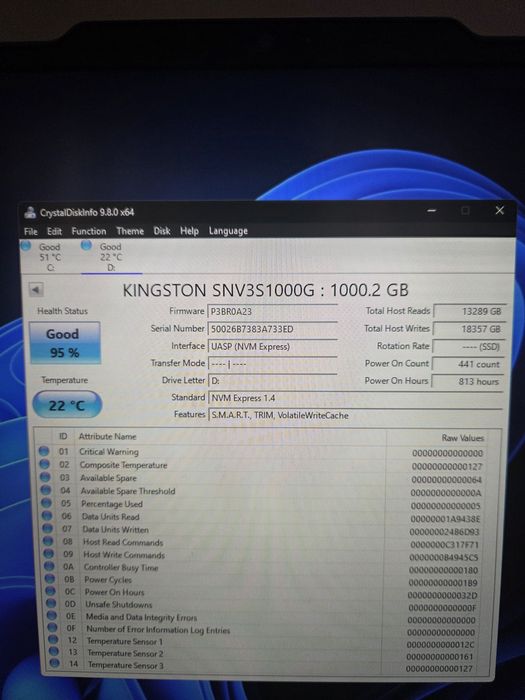Open the Help menu

189,231
